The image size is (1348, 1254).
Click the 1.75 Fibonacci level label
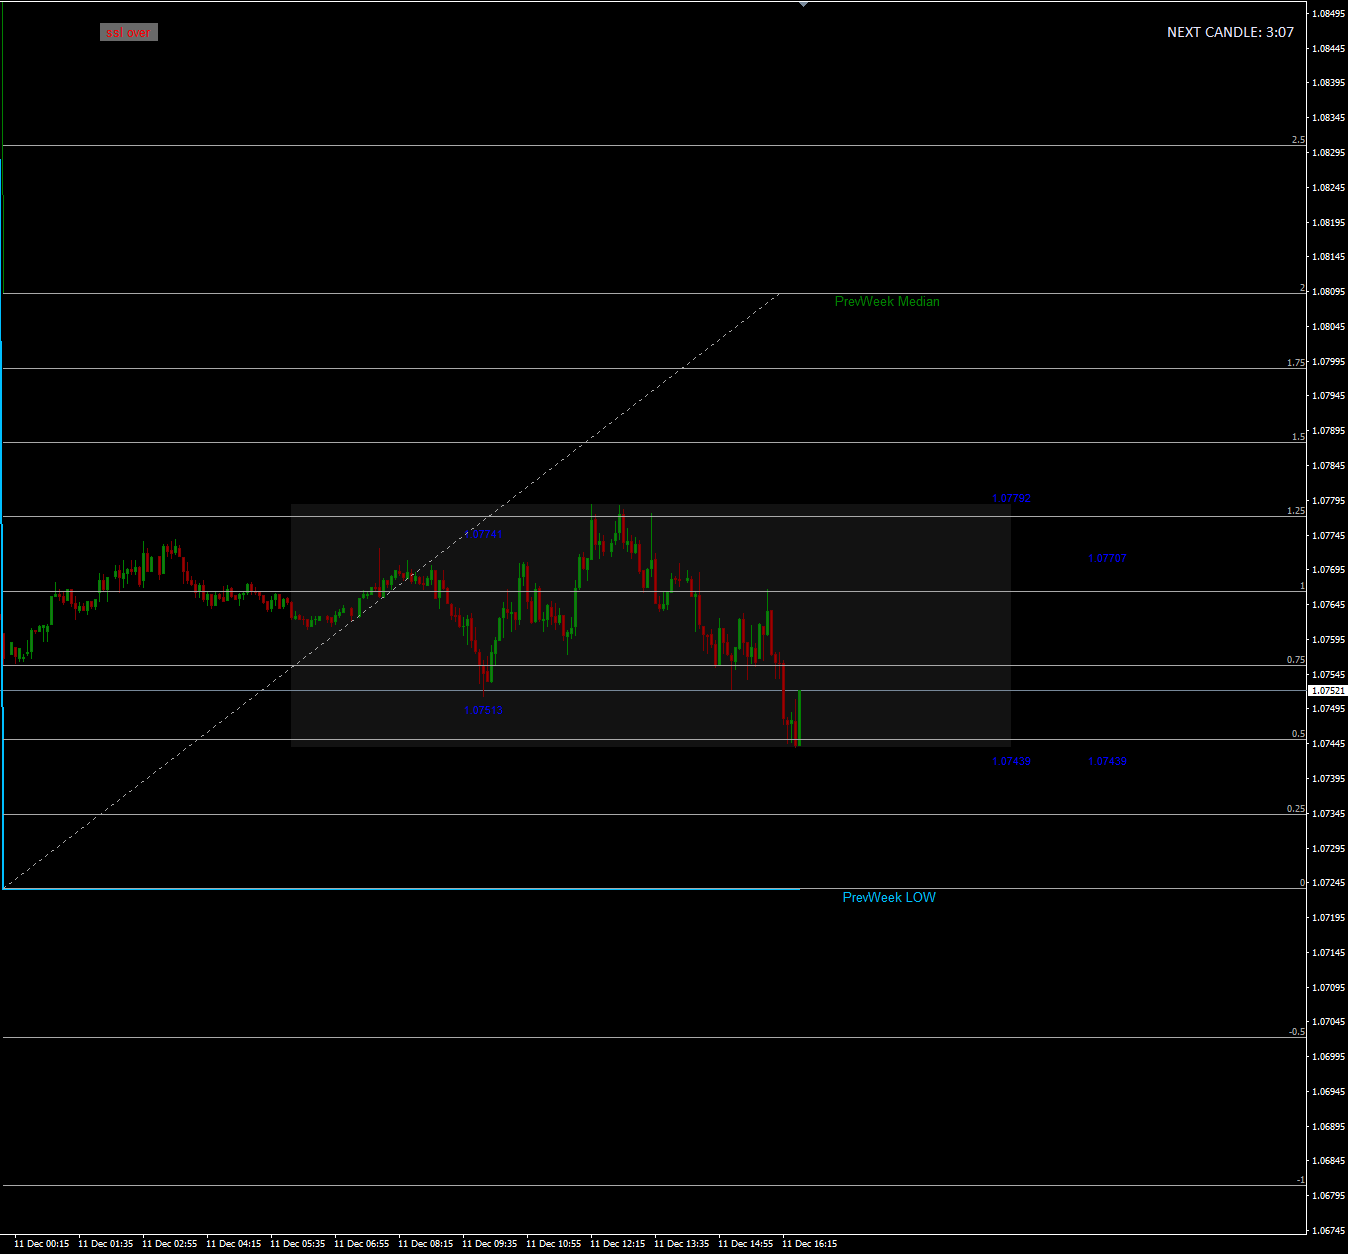[1296, 363]
